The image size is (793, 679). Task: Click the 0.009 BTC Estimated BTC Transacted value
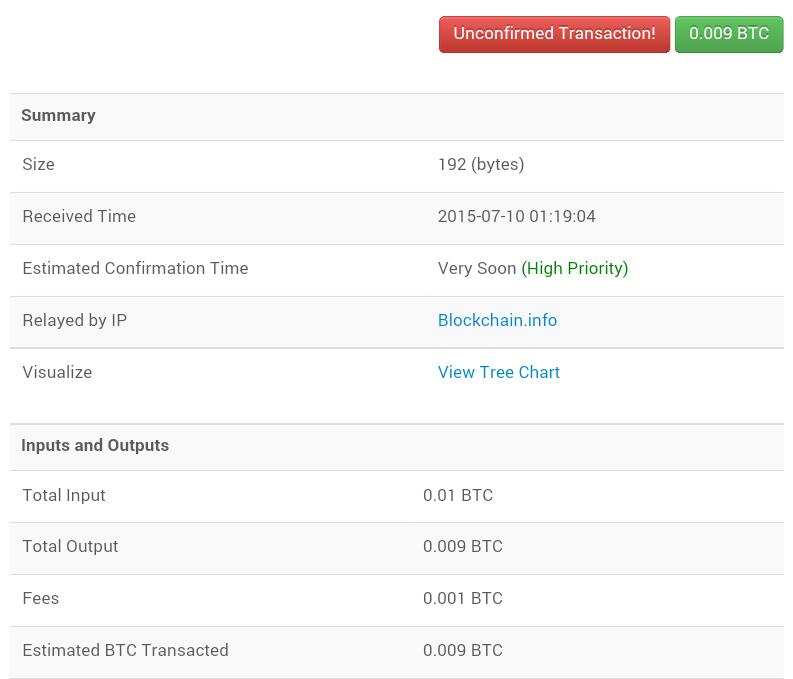pos(463,650)
